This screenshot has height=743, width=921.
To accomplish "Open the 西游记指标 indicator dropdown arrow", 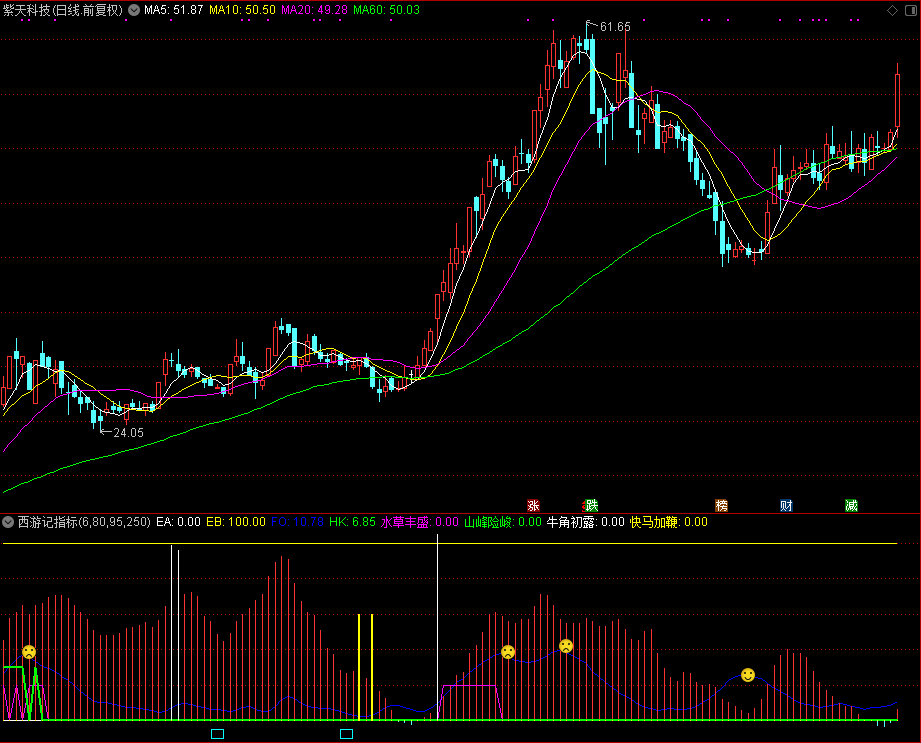I will [x=8, y=522].
